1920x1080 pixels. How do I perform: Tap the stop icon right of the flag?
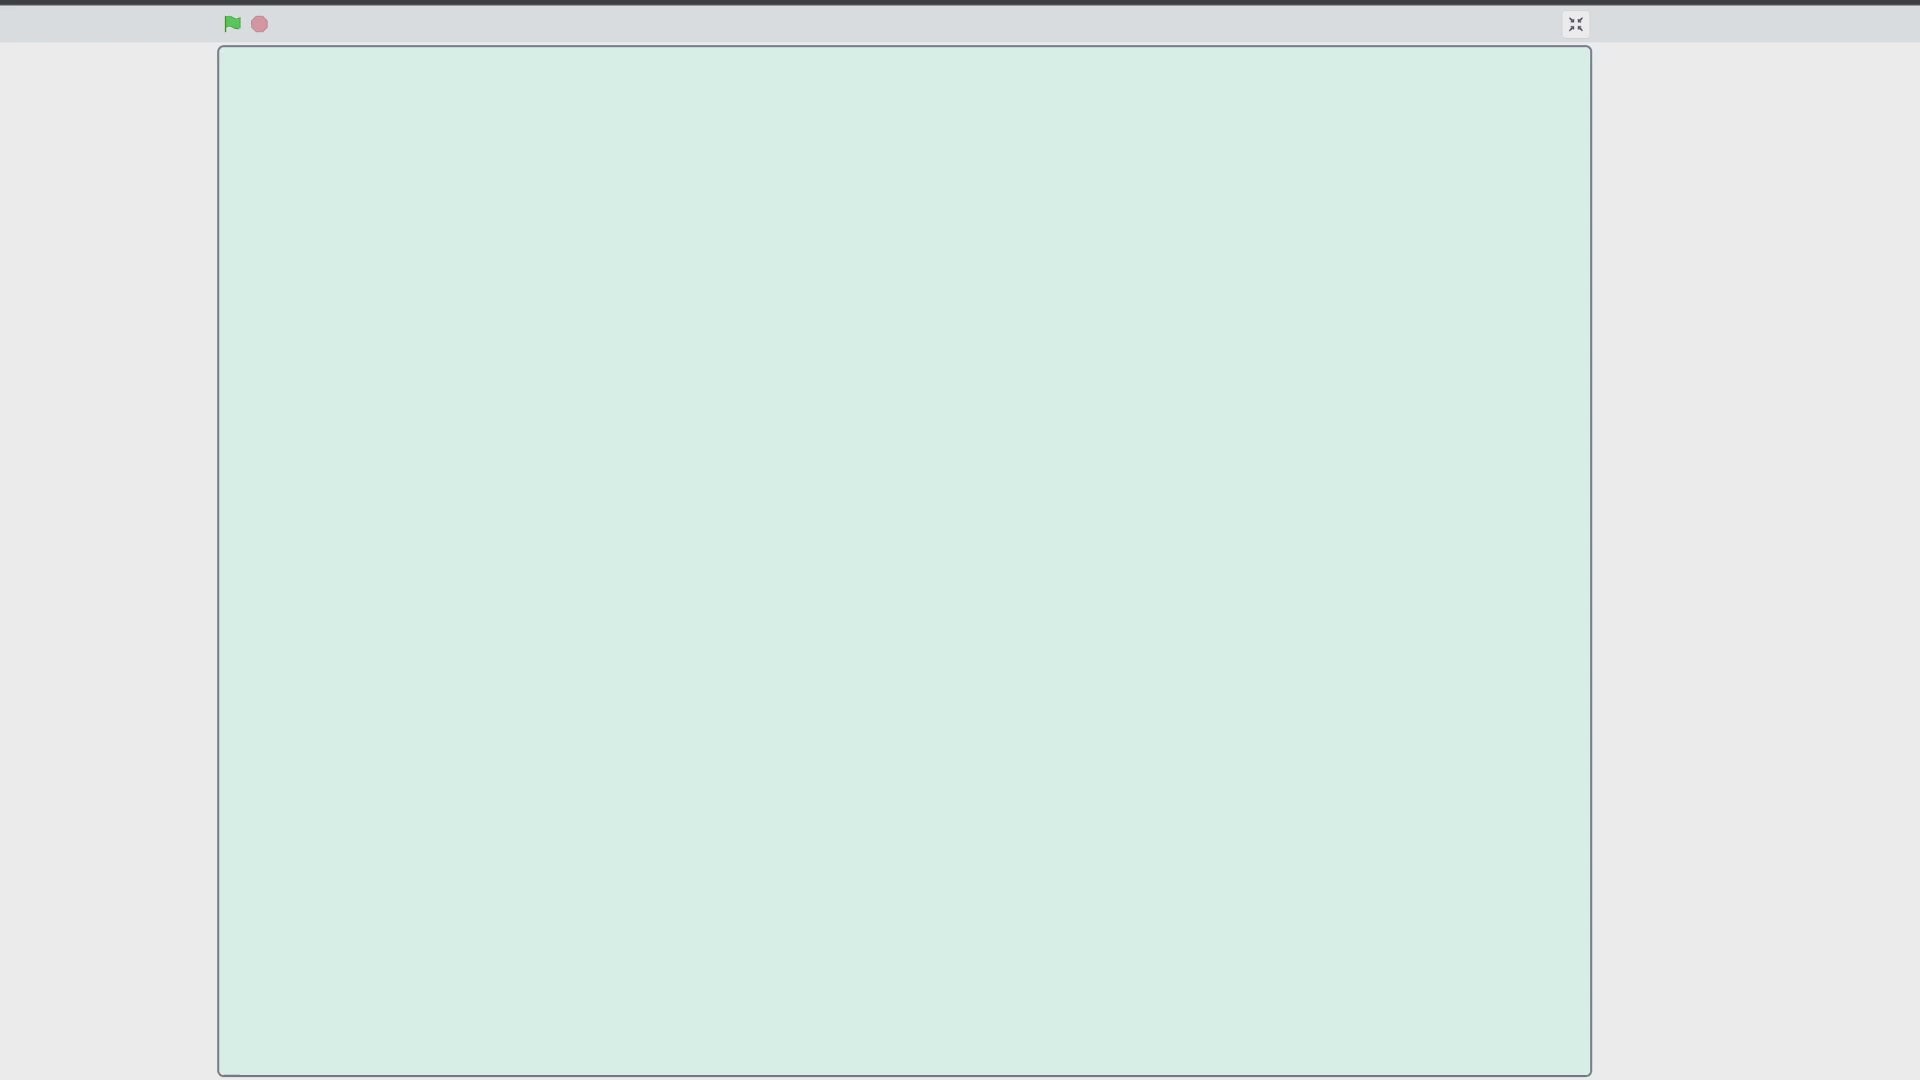(x=259, y=24)
